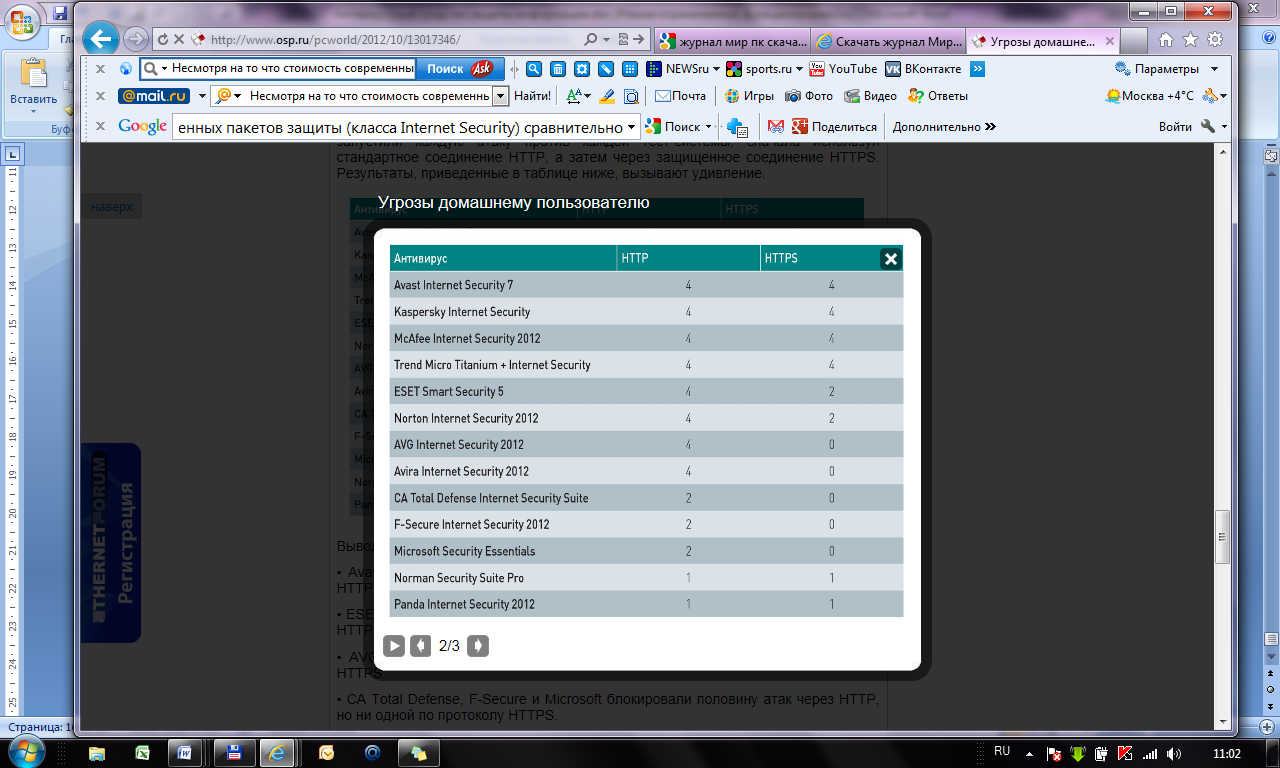Screen dimensions: 1280x768
Task: Open 'Видео' on the Mail.ru toolbar
Action: click(870, 96)
